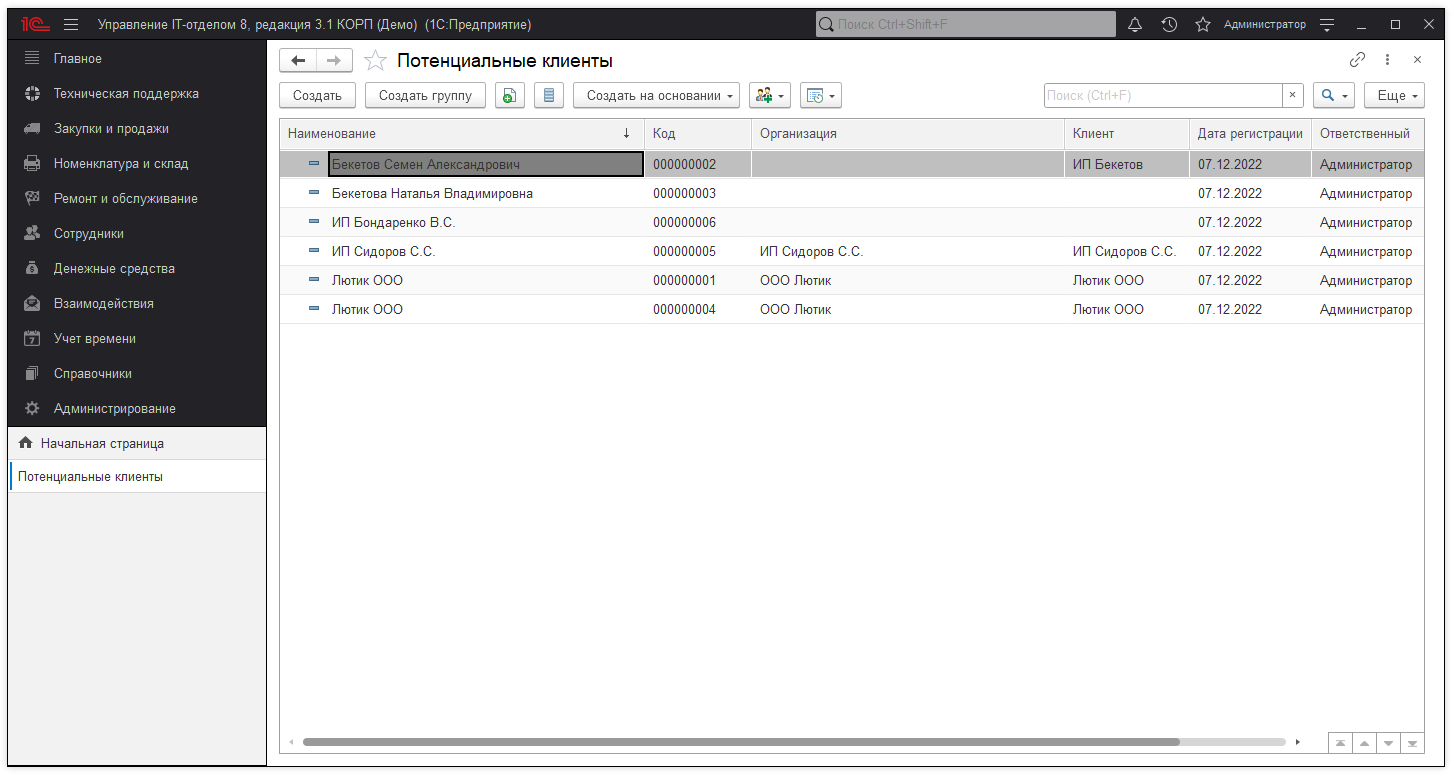This screenshot has width=1452, height=774.
Task: Open the Справочники section
Action: pos(93,373)
